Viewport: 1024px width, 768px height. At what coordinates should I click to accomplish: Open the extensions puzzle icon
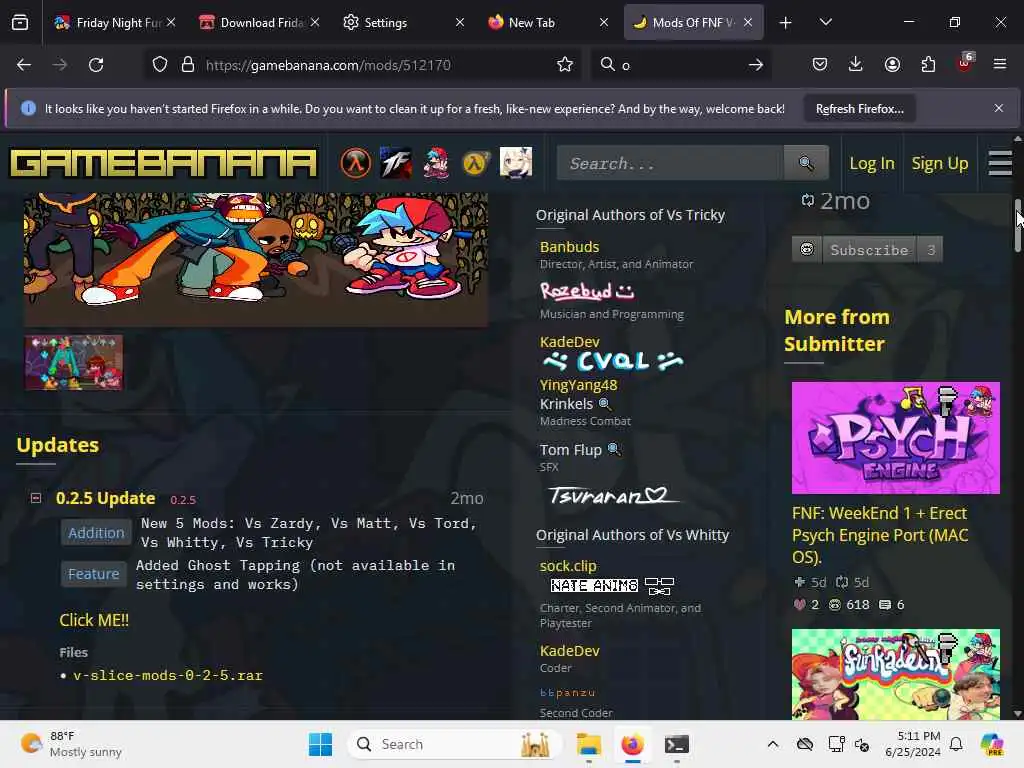[928, 64]
